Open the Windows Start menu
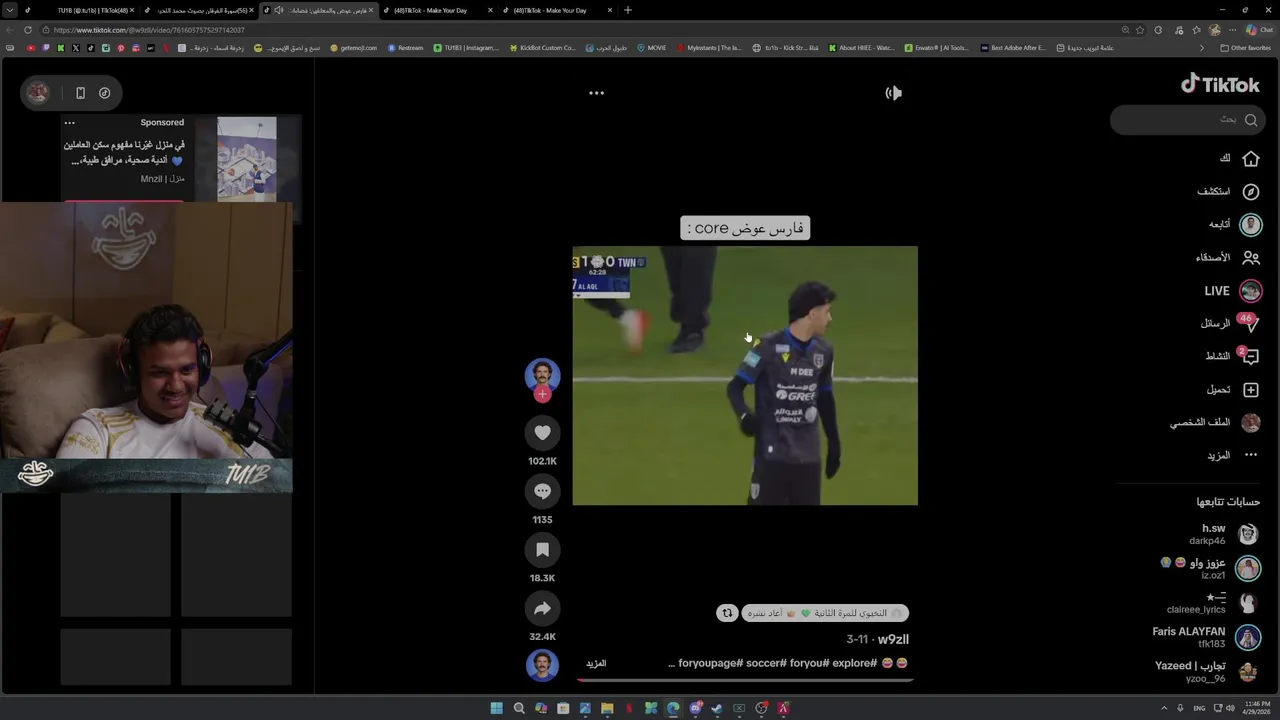This screenshot has width=1280, height=720. coord(496,708)
